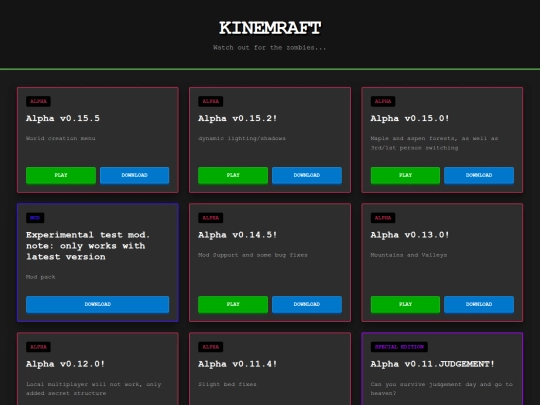Click the ALPHA badge on the v0.12.0! card
The height and width of the screenshot is (405, 540).
point(38,347)
